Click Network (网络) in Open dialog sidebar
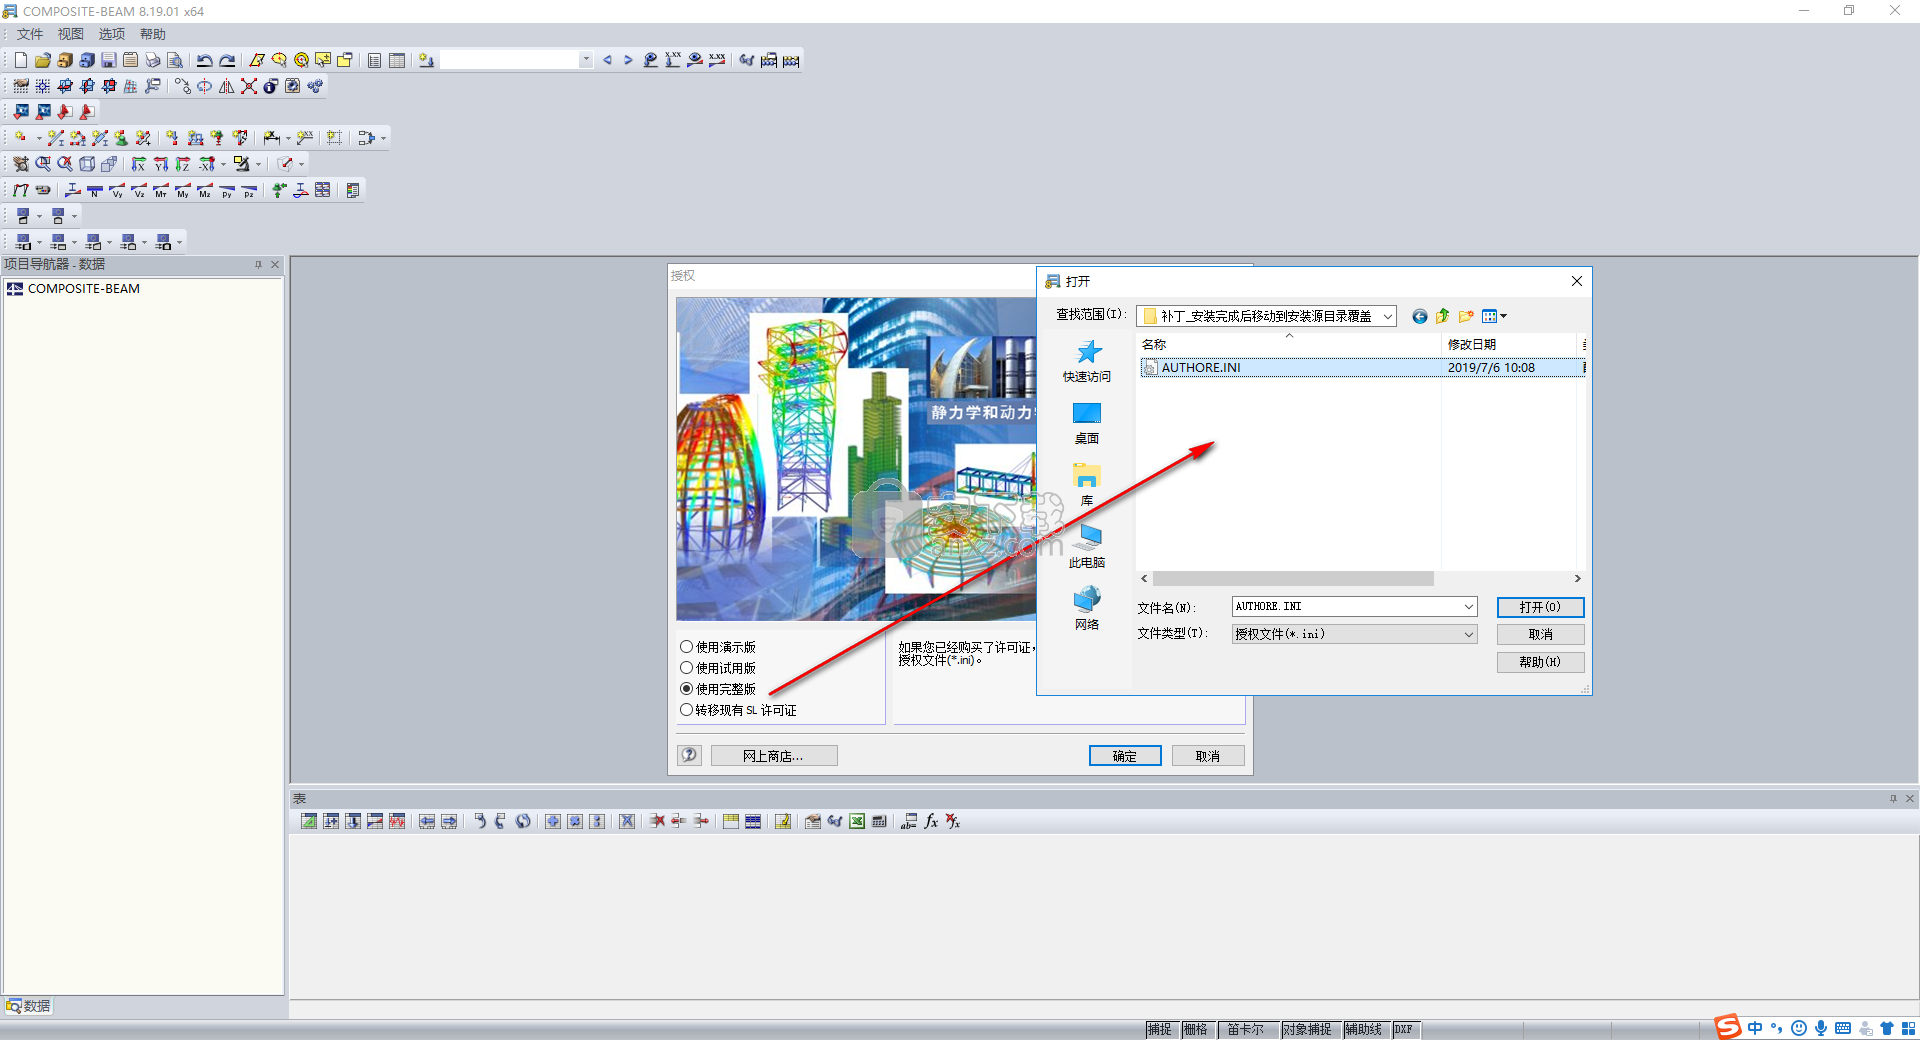The width and height of the screenshot is (1920, 1040). (x=1087, y=610)
